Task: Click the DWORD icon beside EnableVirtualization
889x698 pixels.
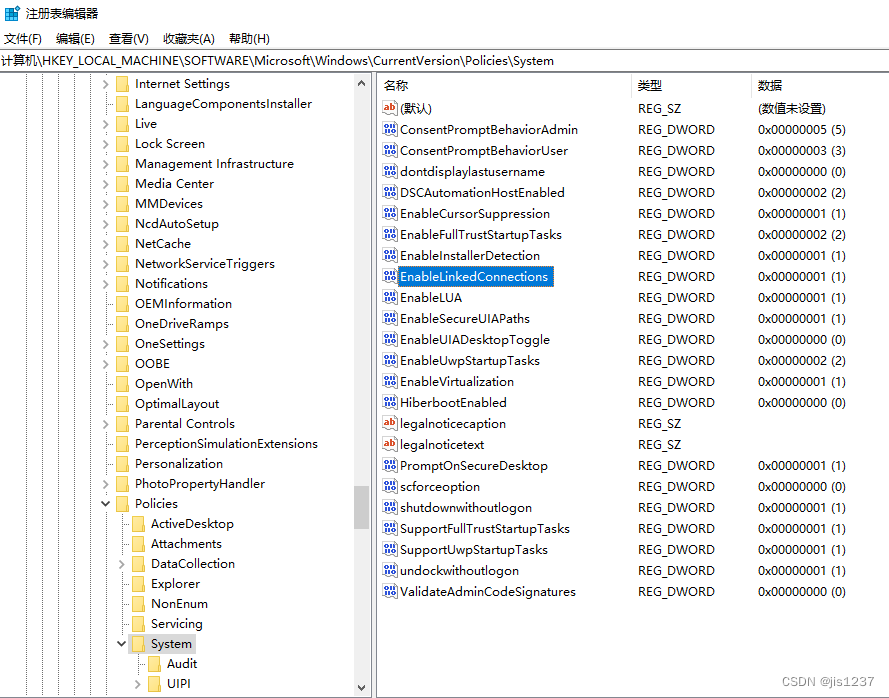Action: point(390,381)
